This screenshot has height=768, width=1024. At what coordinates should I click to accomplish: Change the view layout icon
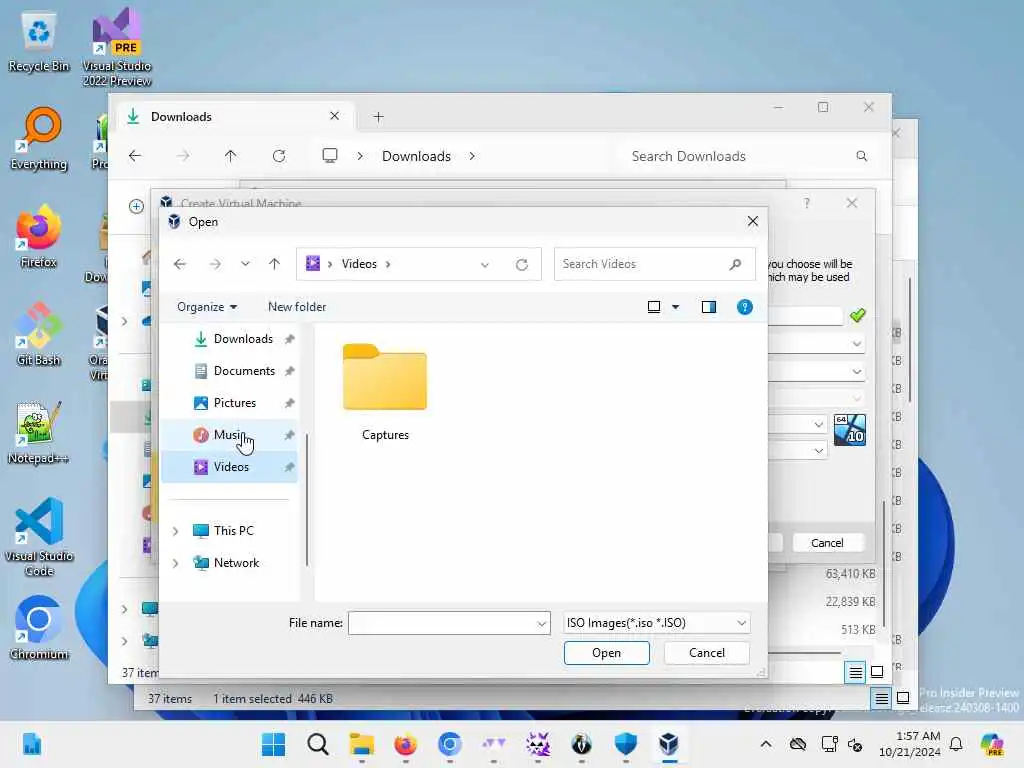tap(653, 307)
